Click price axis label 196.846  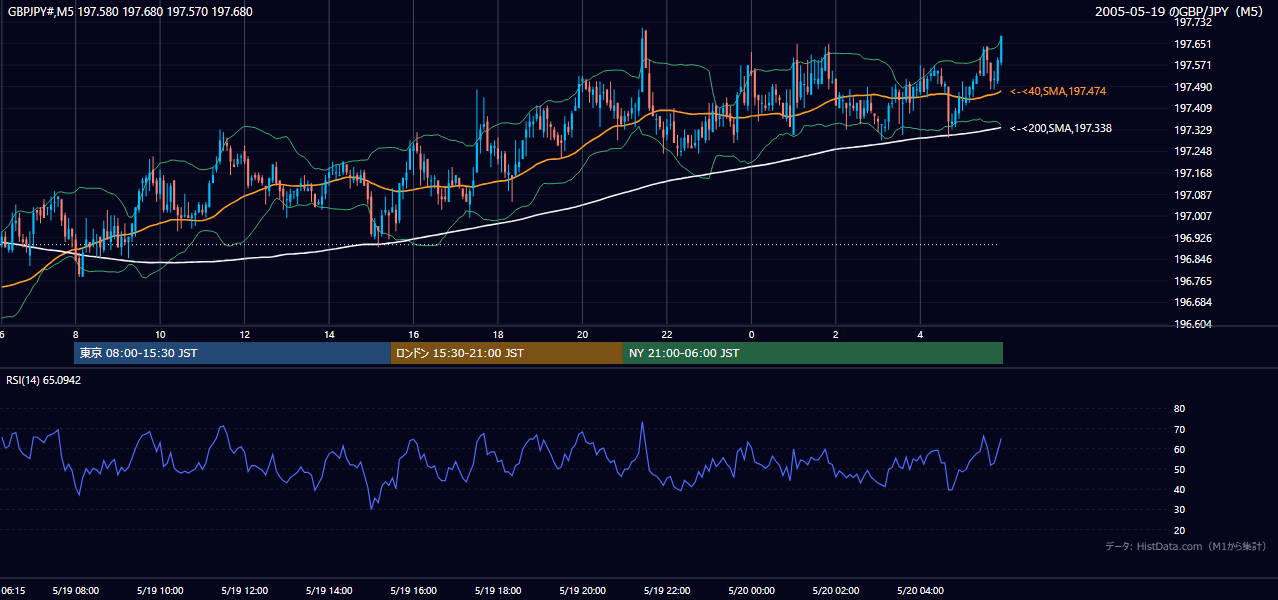(x=1193, y=259)
